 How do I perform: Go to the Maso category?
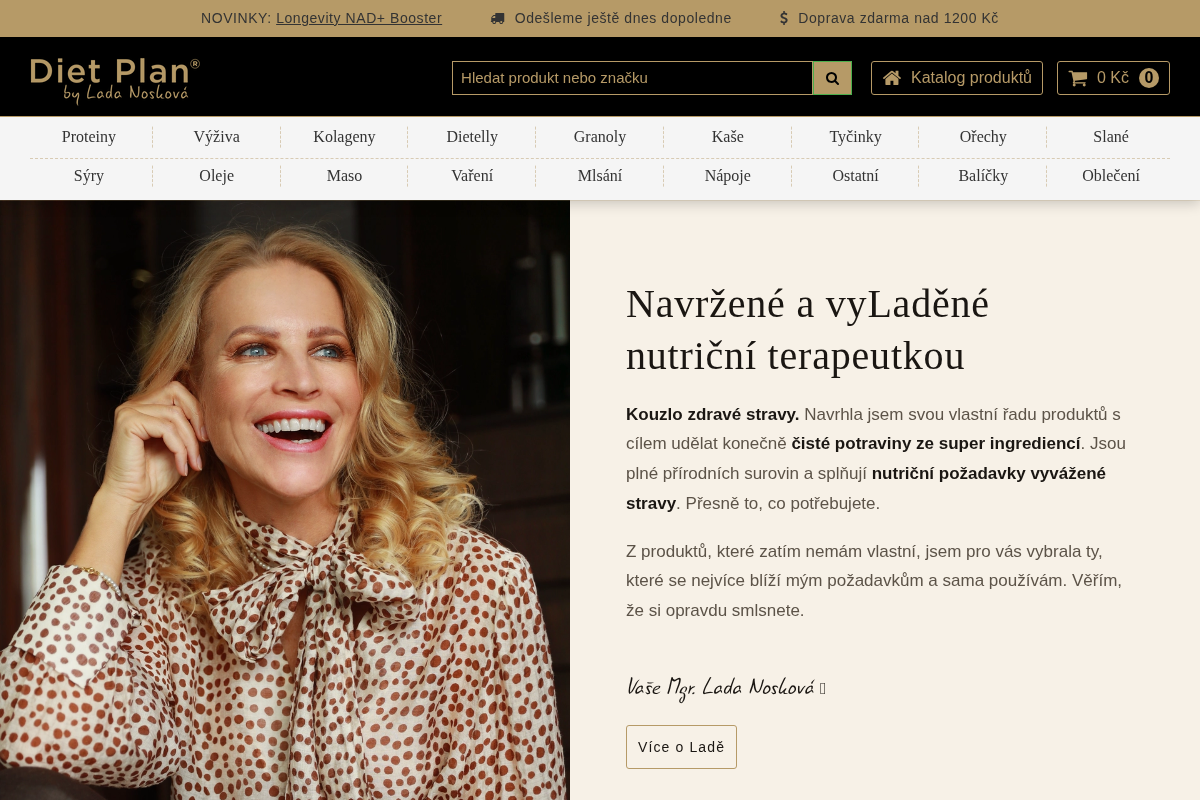tap(344, 176)
